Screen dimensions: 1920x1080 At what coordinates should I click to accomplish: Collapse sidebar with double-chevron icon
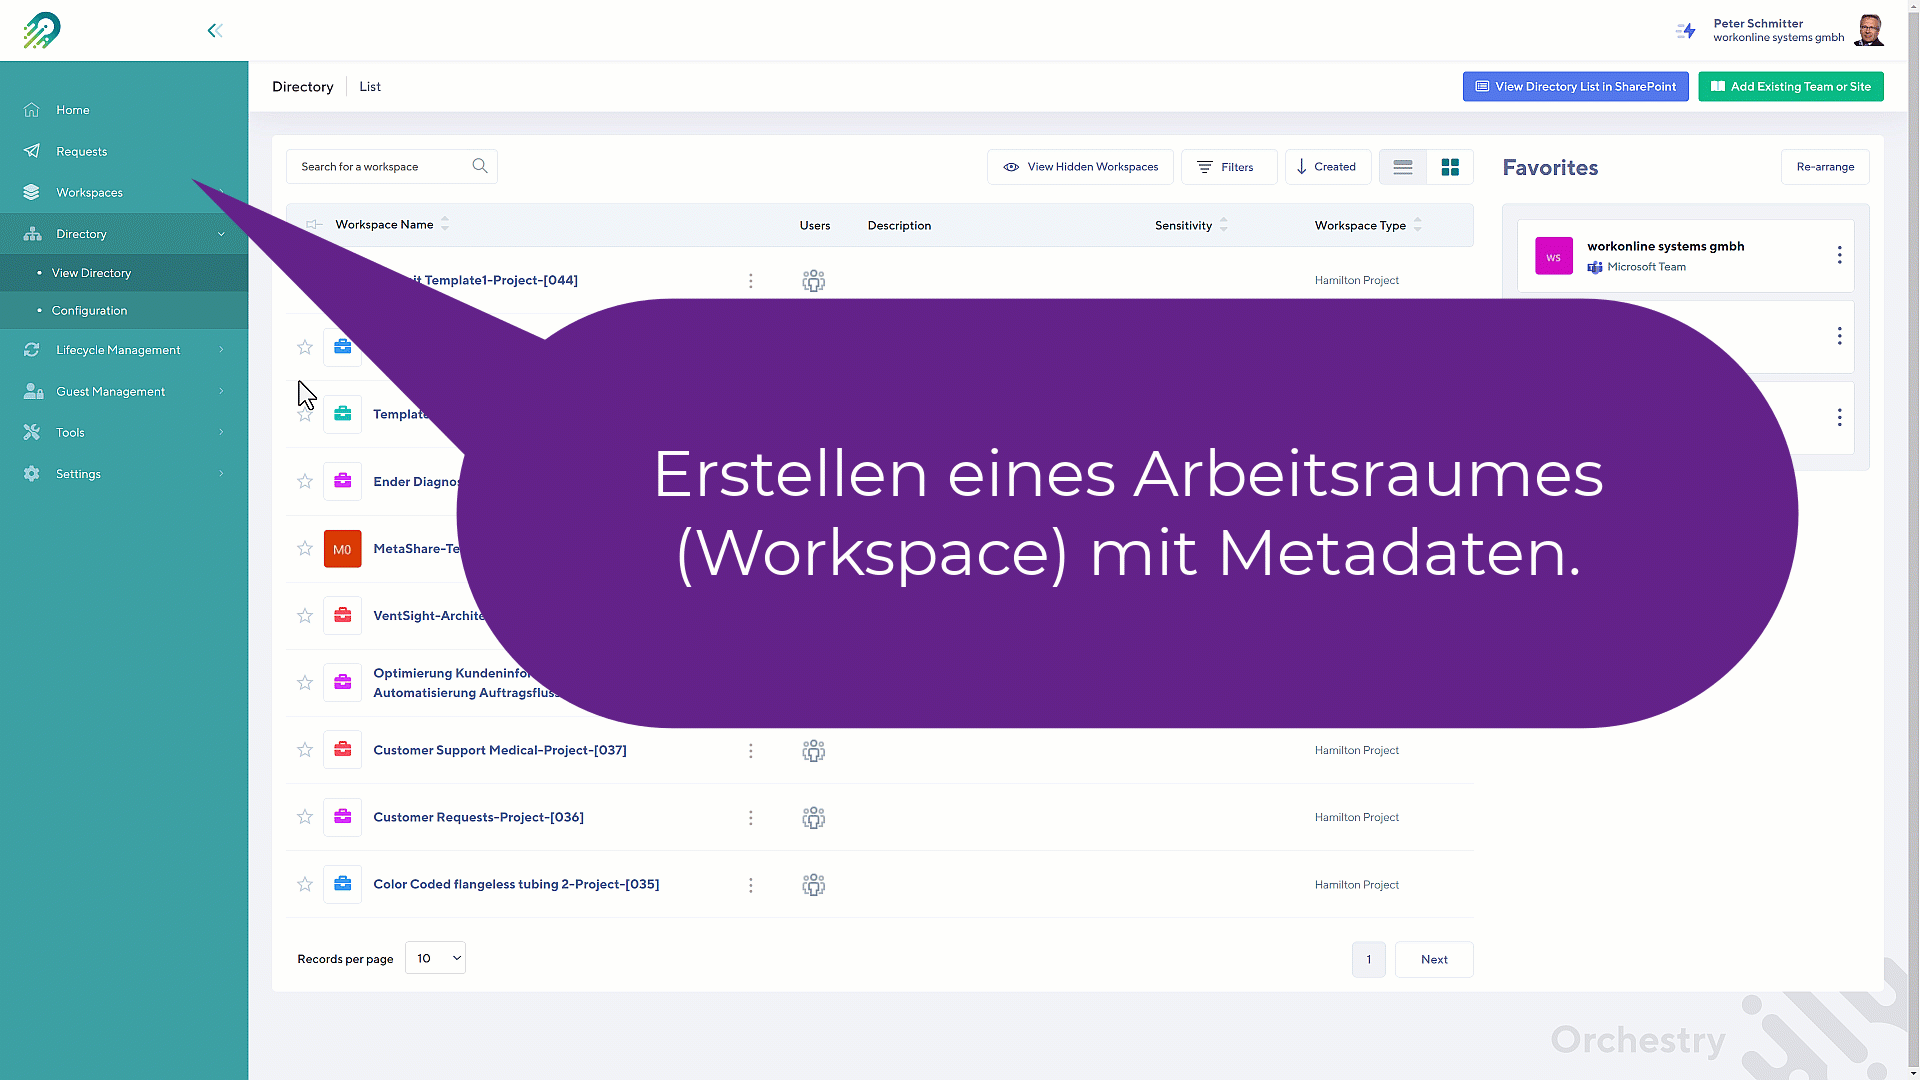pyautogui.click(x=214, y=30)
